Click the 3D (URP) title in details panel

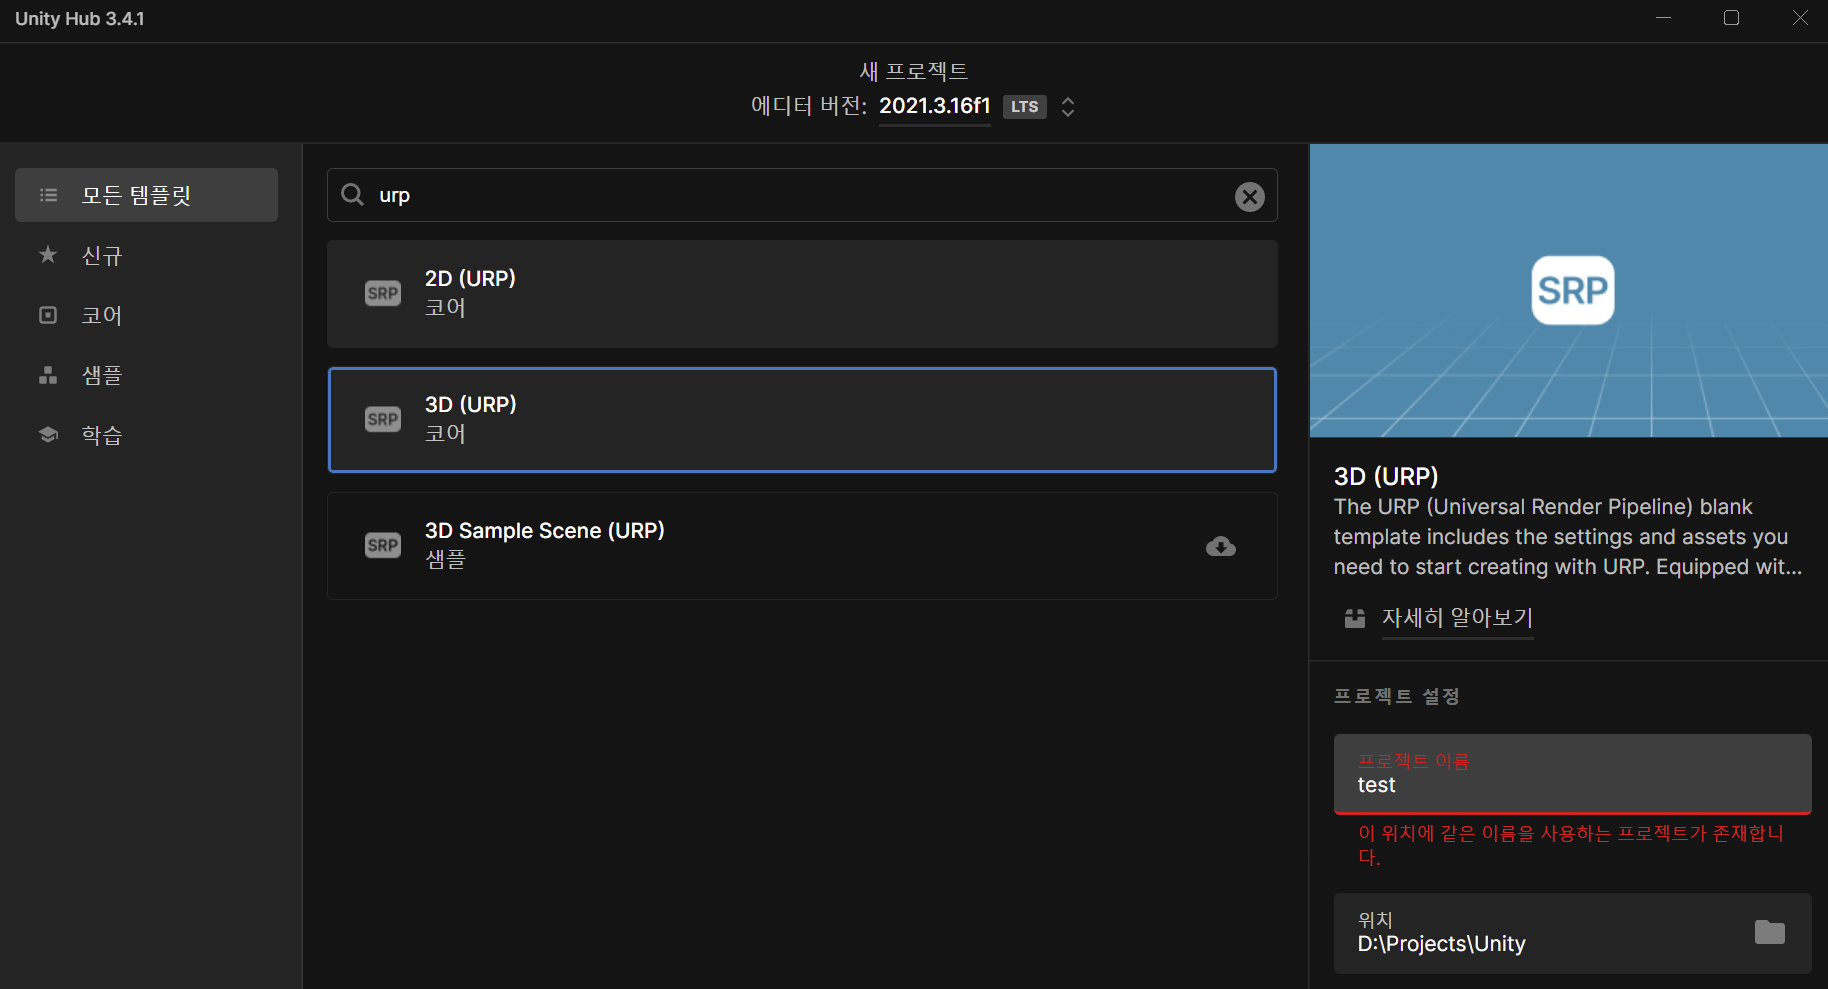(x=1386, y=476)
